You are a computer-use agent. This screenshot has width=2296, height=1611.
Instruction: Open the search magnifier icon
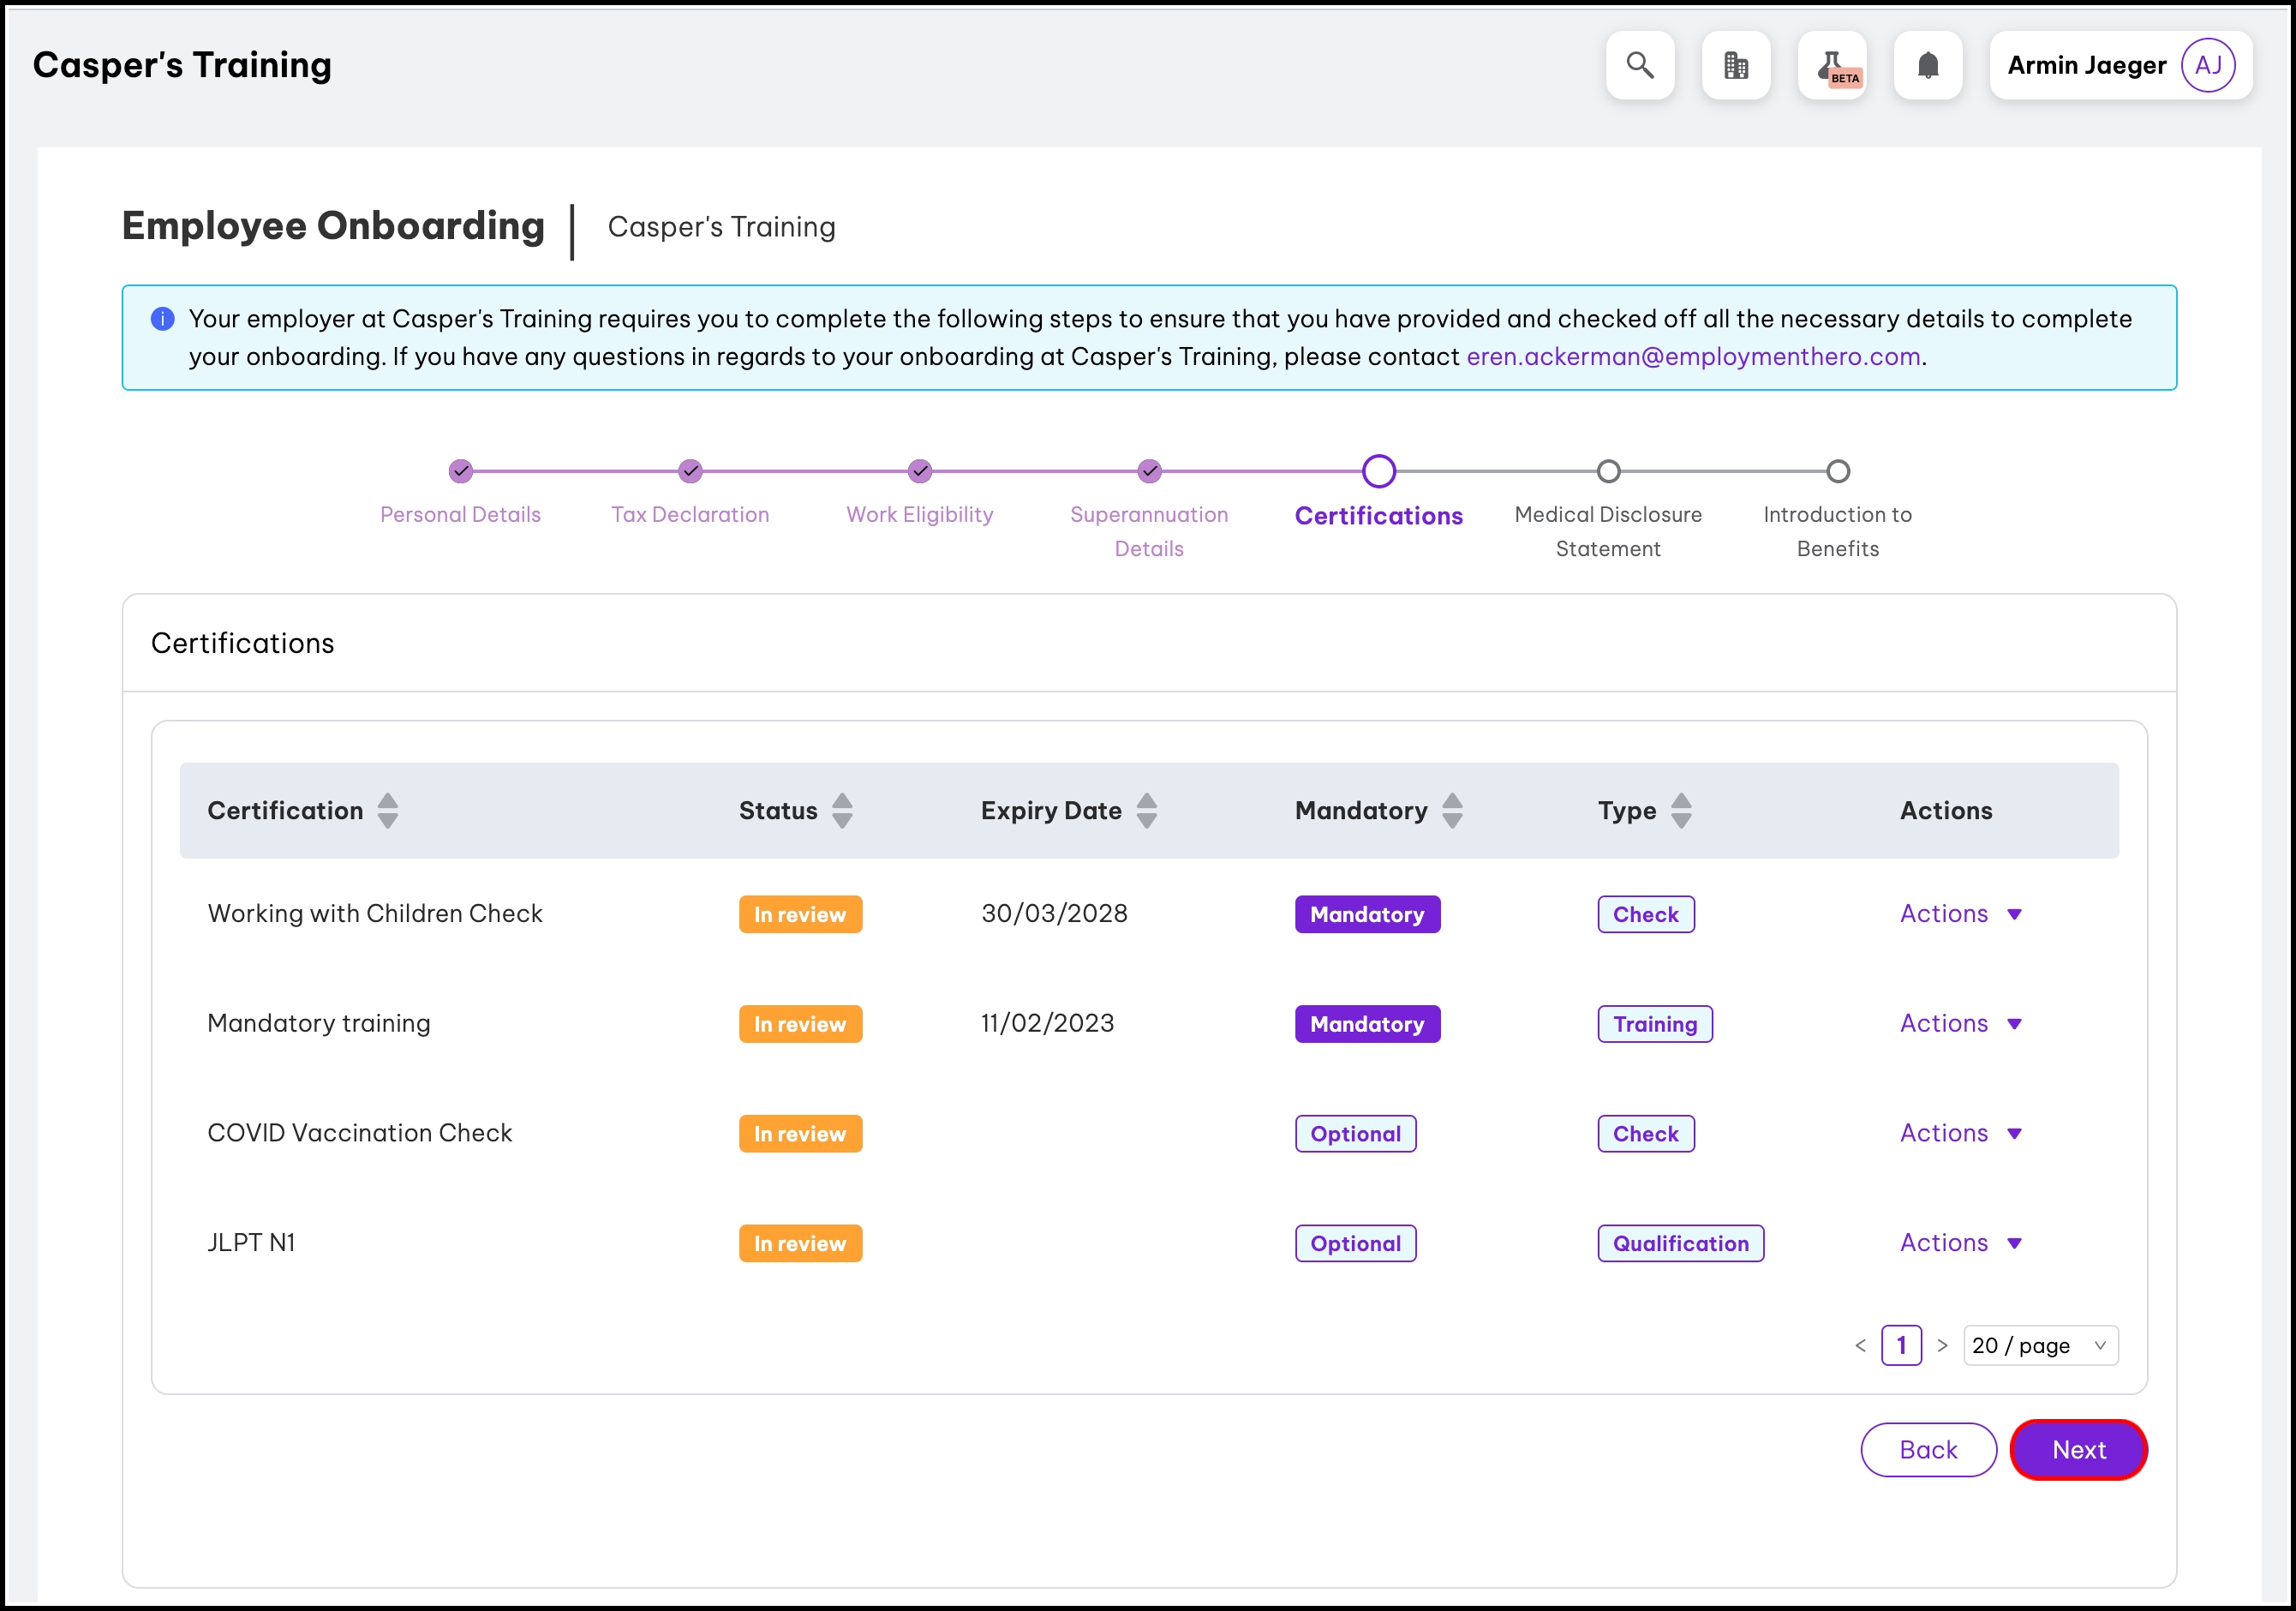(1640, 66)
